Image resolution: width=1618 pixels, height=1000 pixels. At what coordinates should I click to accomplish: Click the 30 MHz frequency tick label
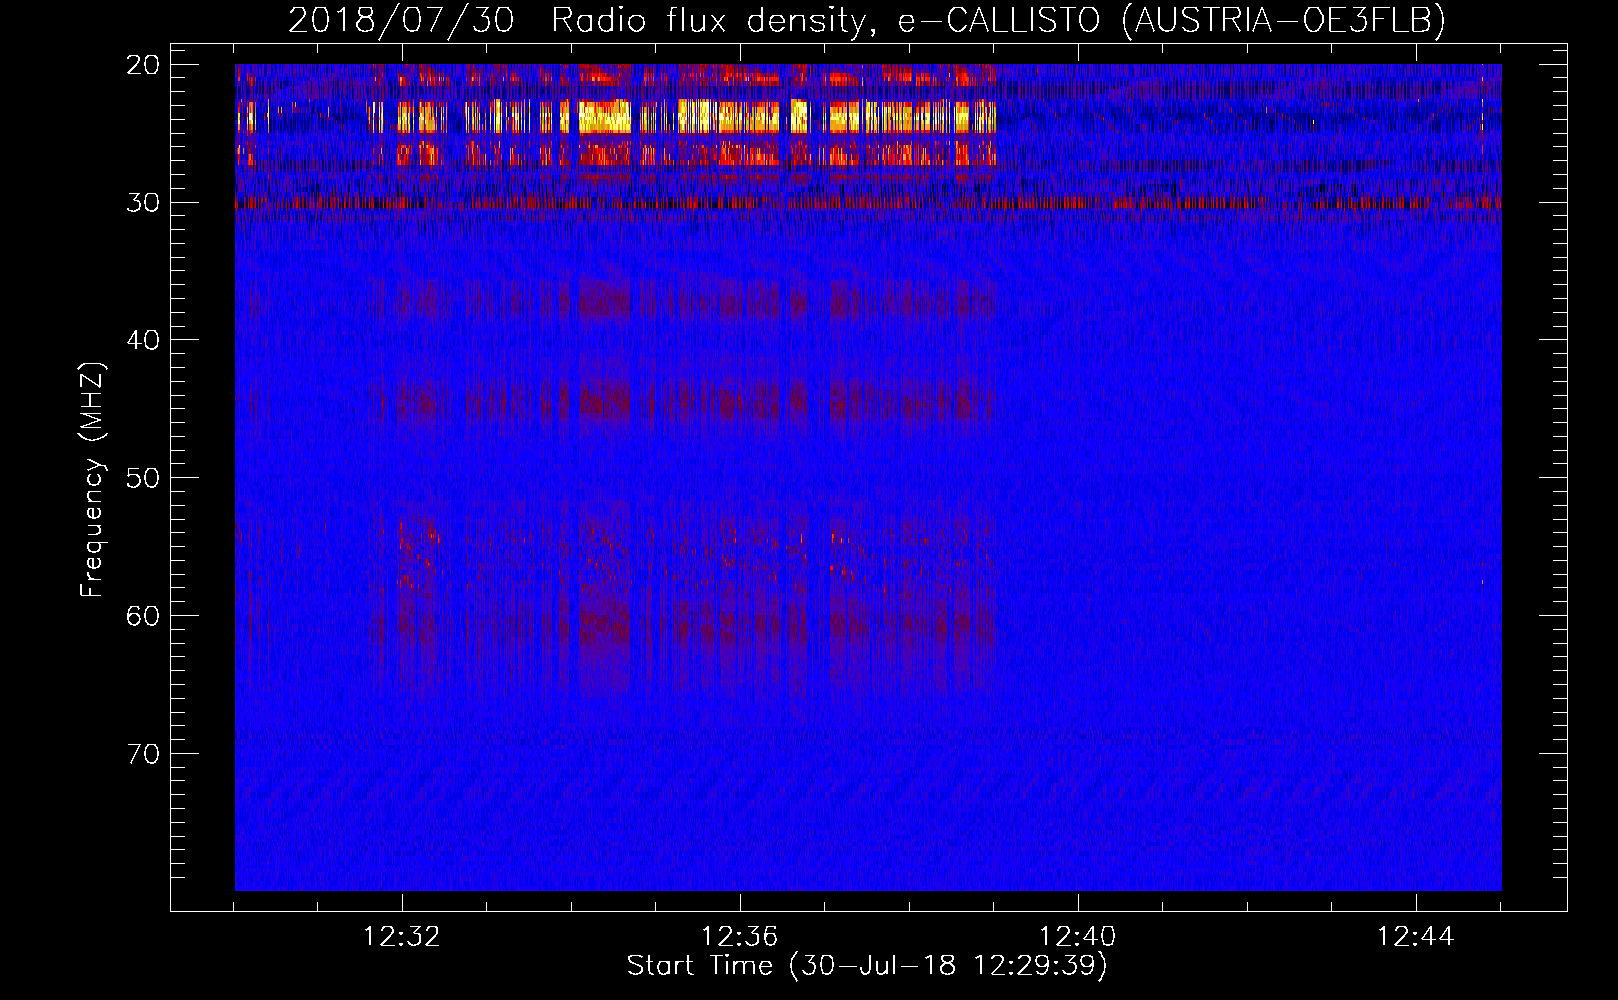pos(143,203)
